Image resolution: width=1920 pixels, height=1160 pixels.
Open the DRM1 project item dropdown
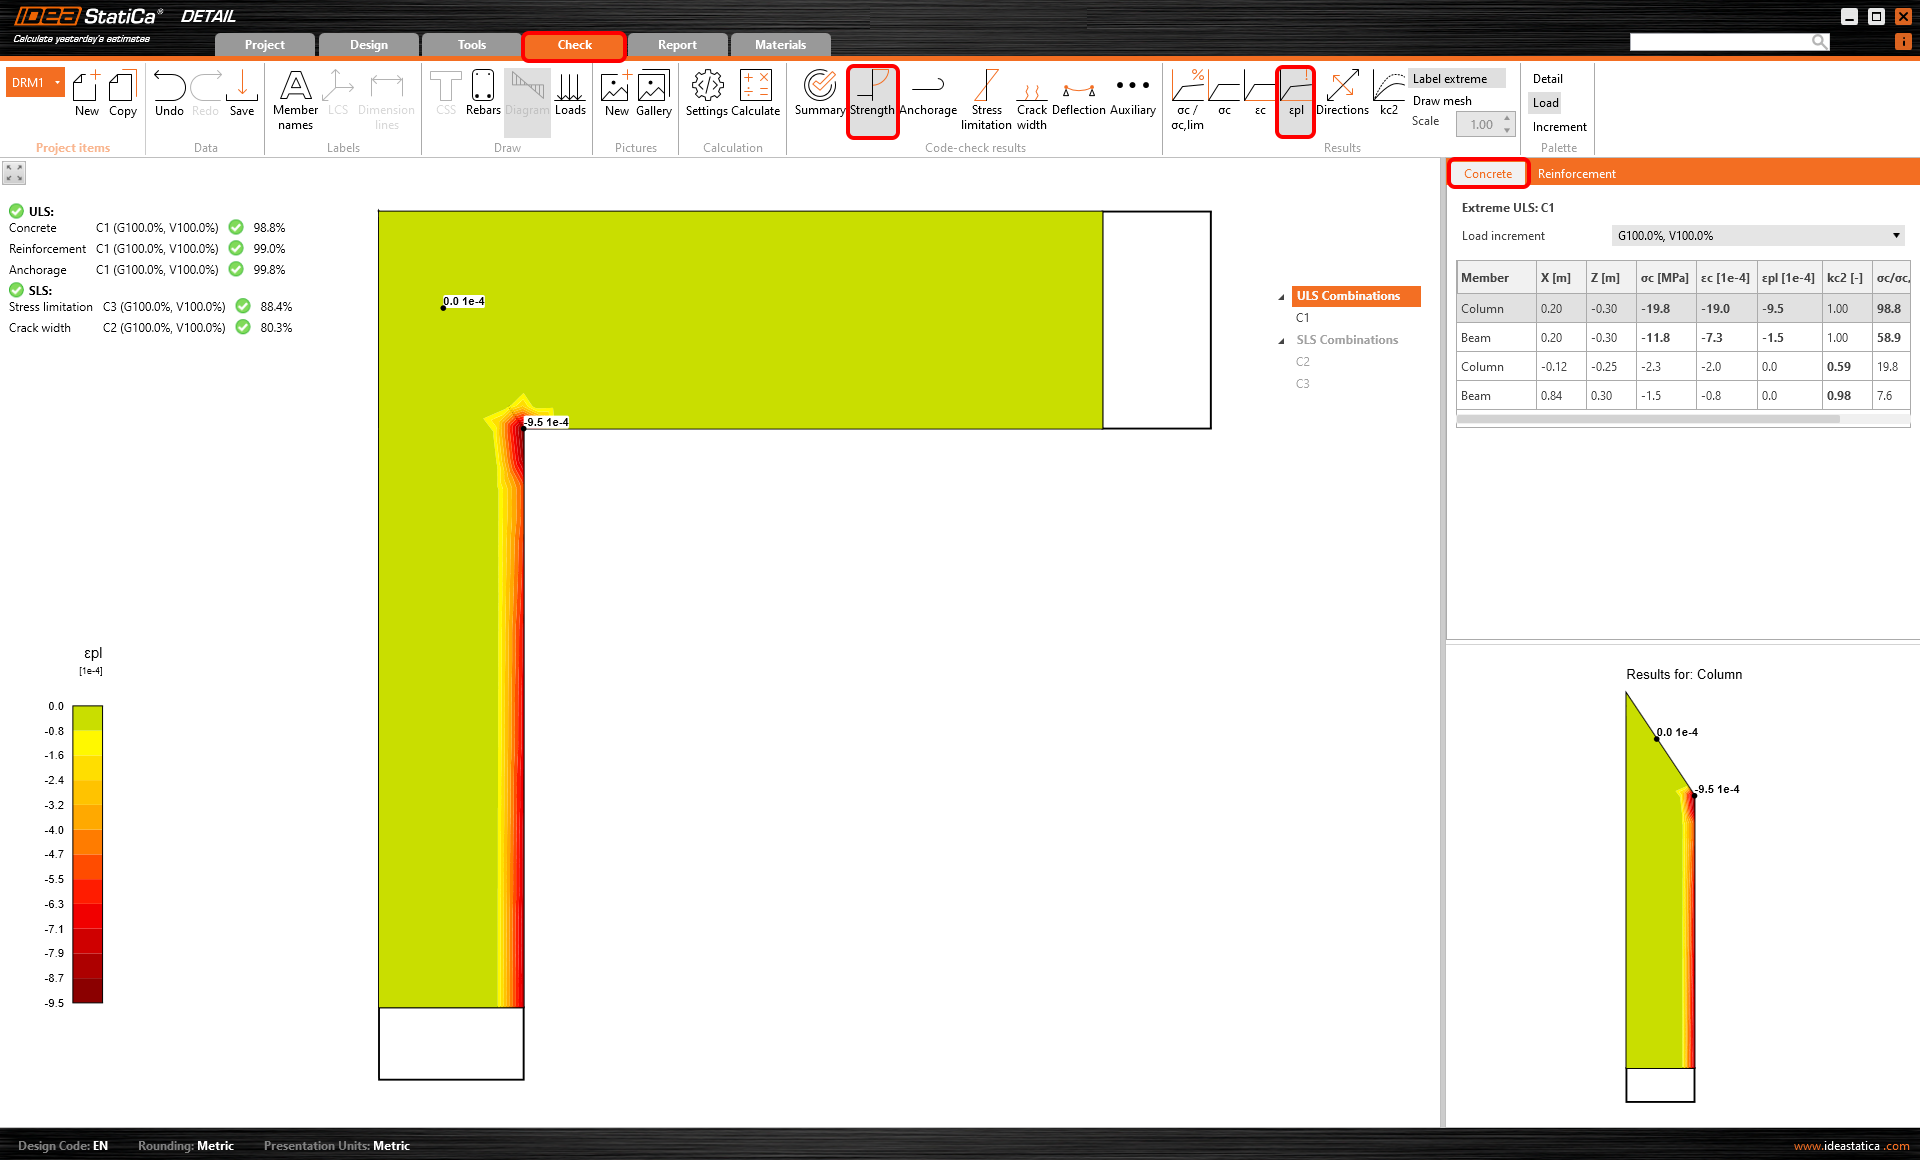click(57, 83)
